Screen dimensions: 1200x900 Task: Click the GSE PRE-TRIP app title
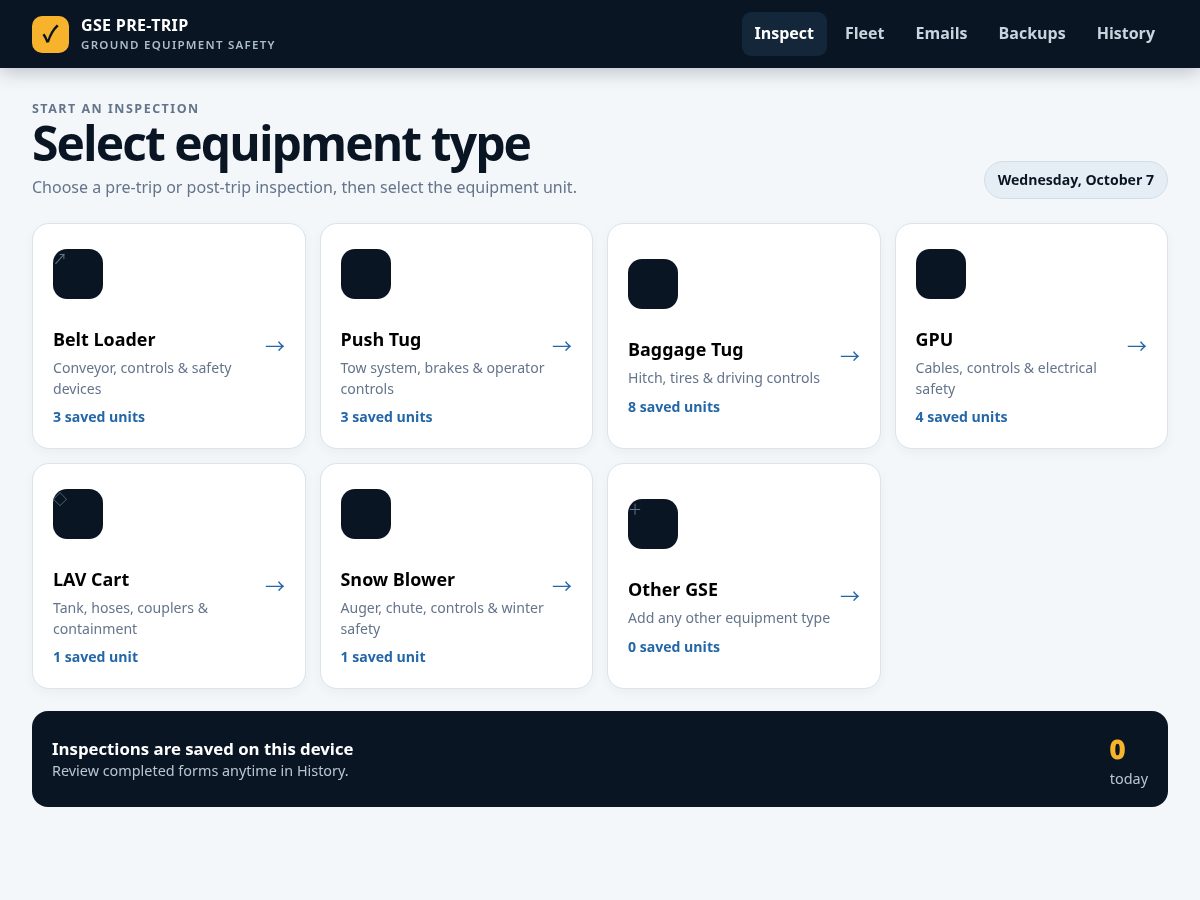[x=135, y=25]
